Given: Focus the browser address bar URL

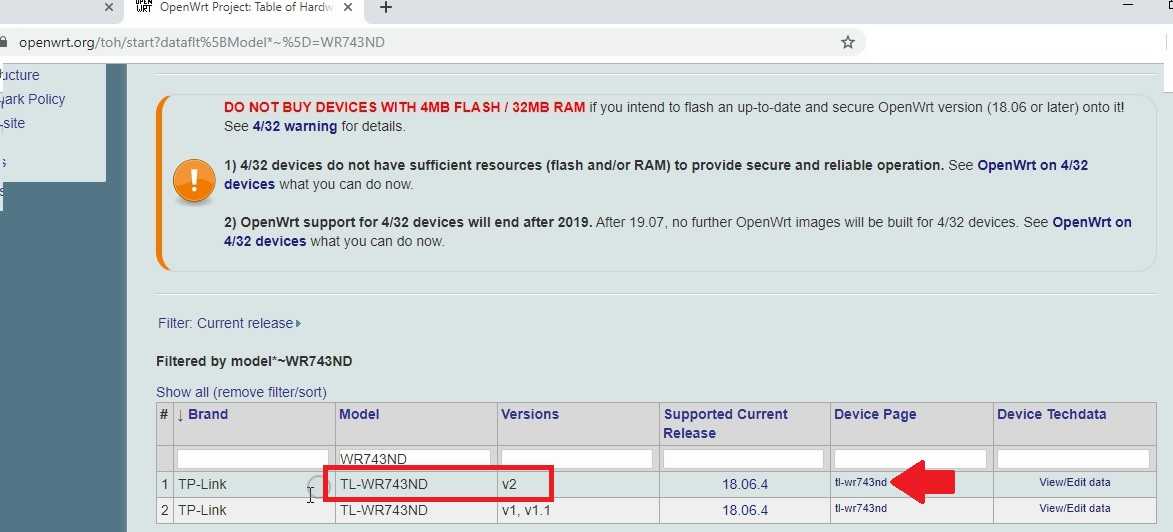Looking at the screenshot, I should [x=202, y=43].
